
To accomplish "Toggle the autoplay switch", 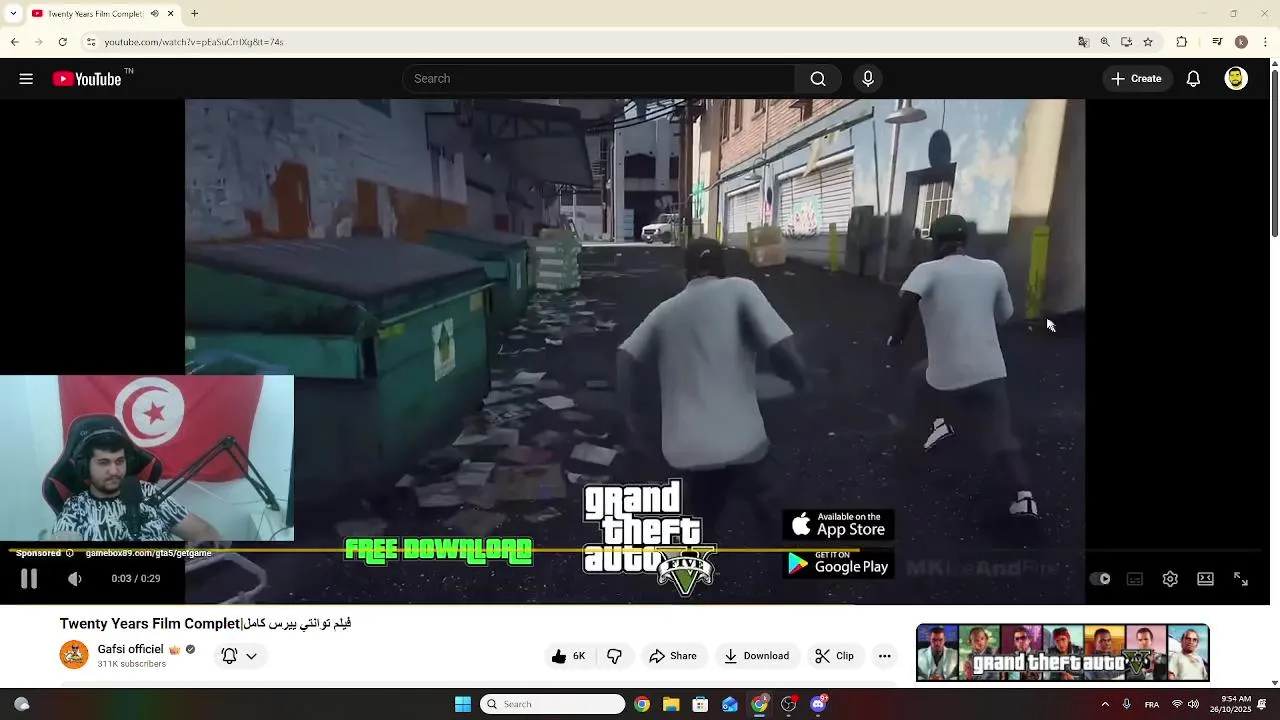I will click(x=1100, y=579).
